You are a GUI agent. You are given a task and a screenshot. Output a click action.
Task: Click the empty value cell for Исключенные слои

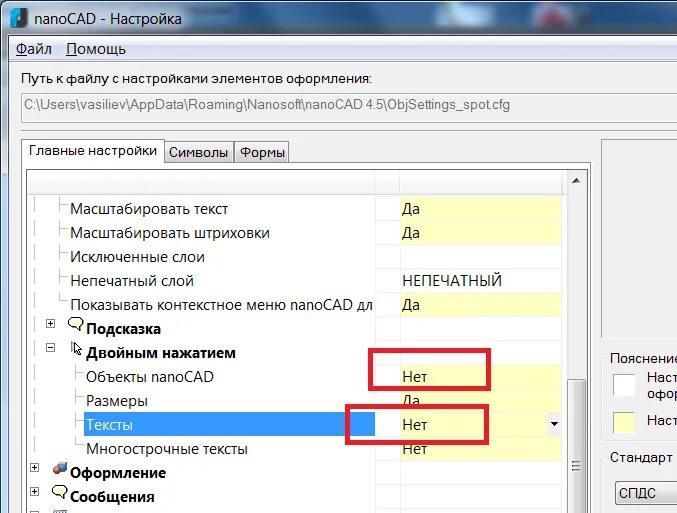click(x=481, y=257)
